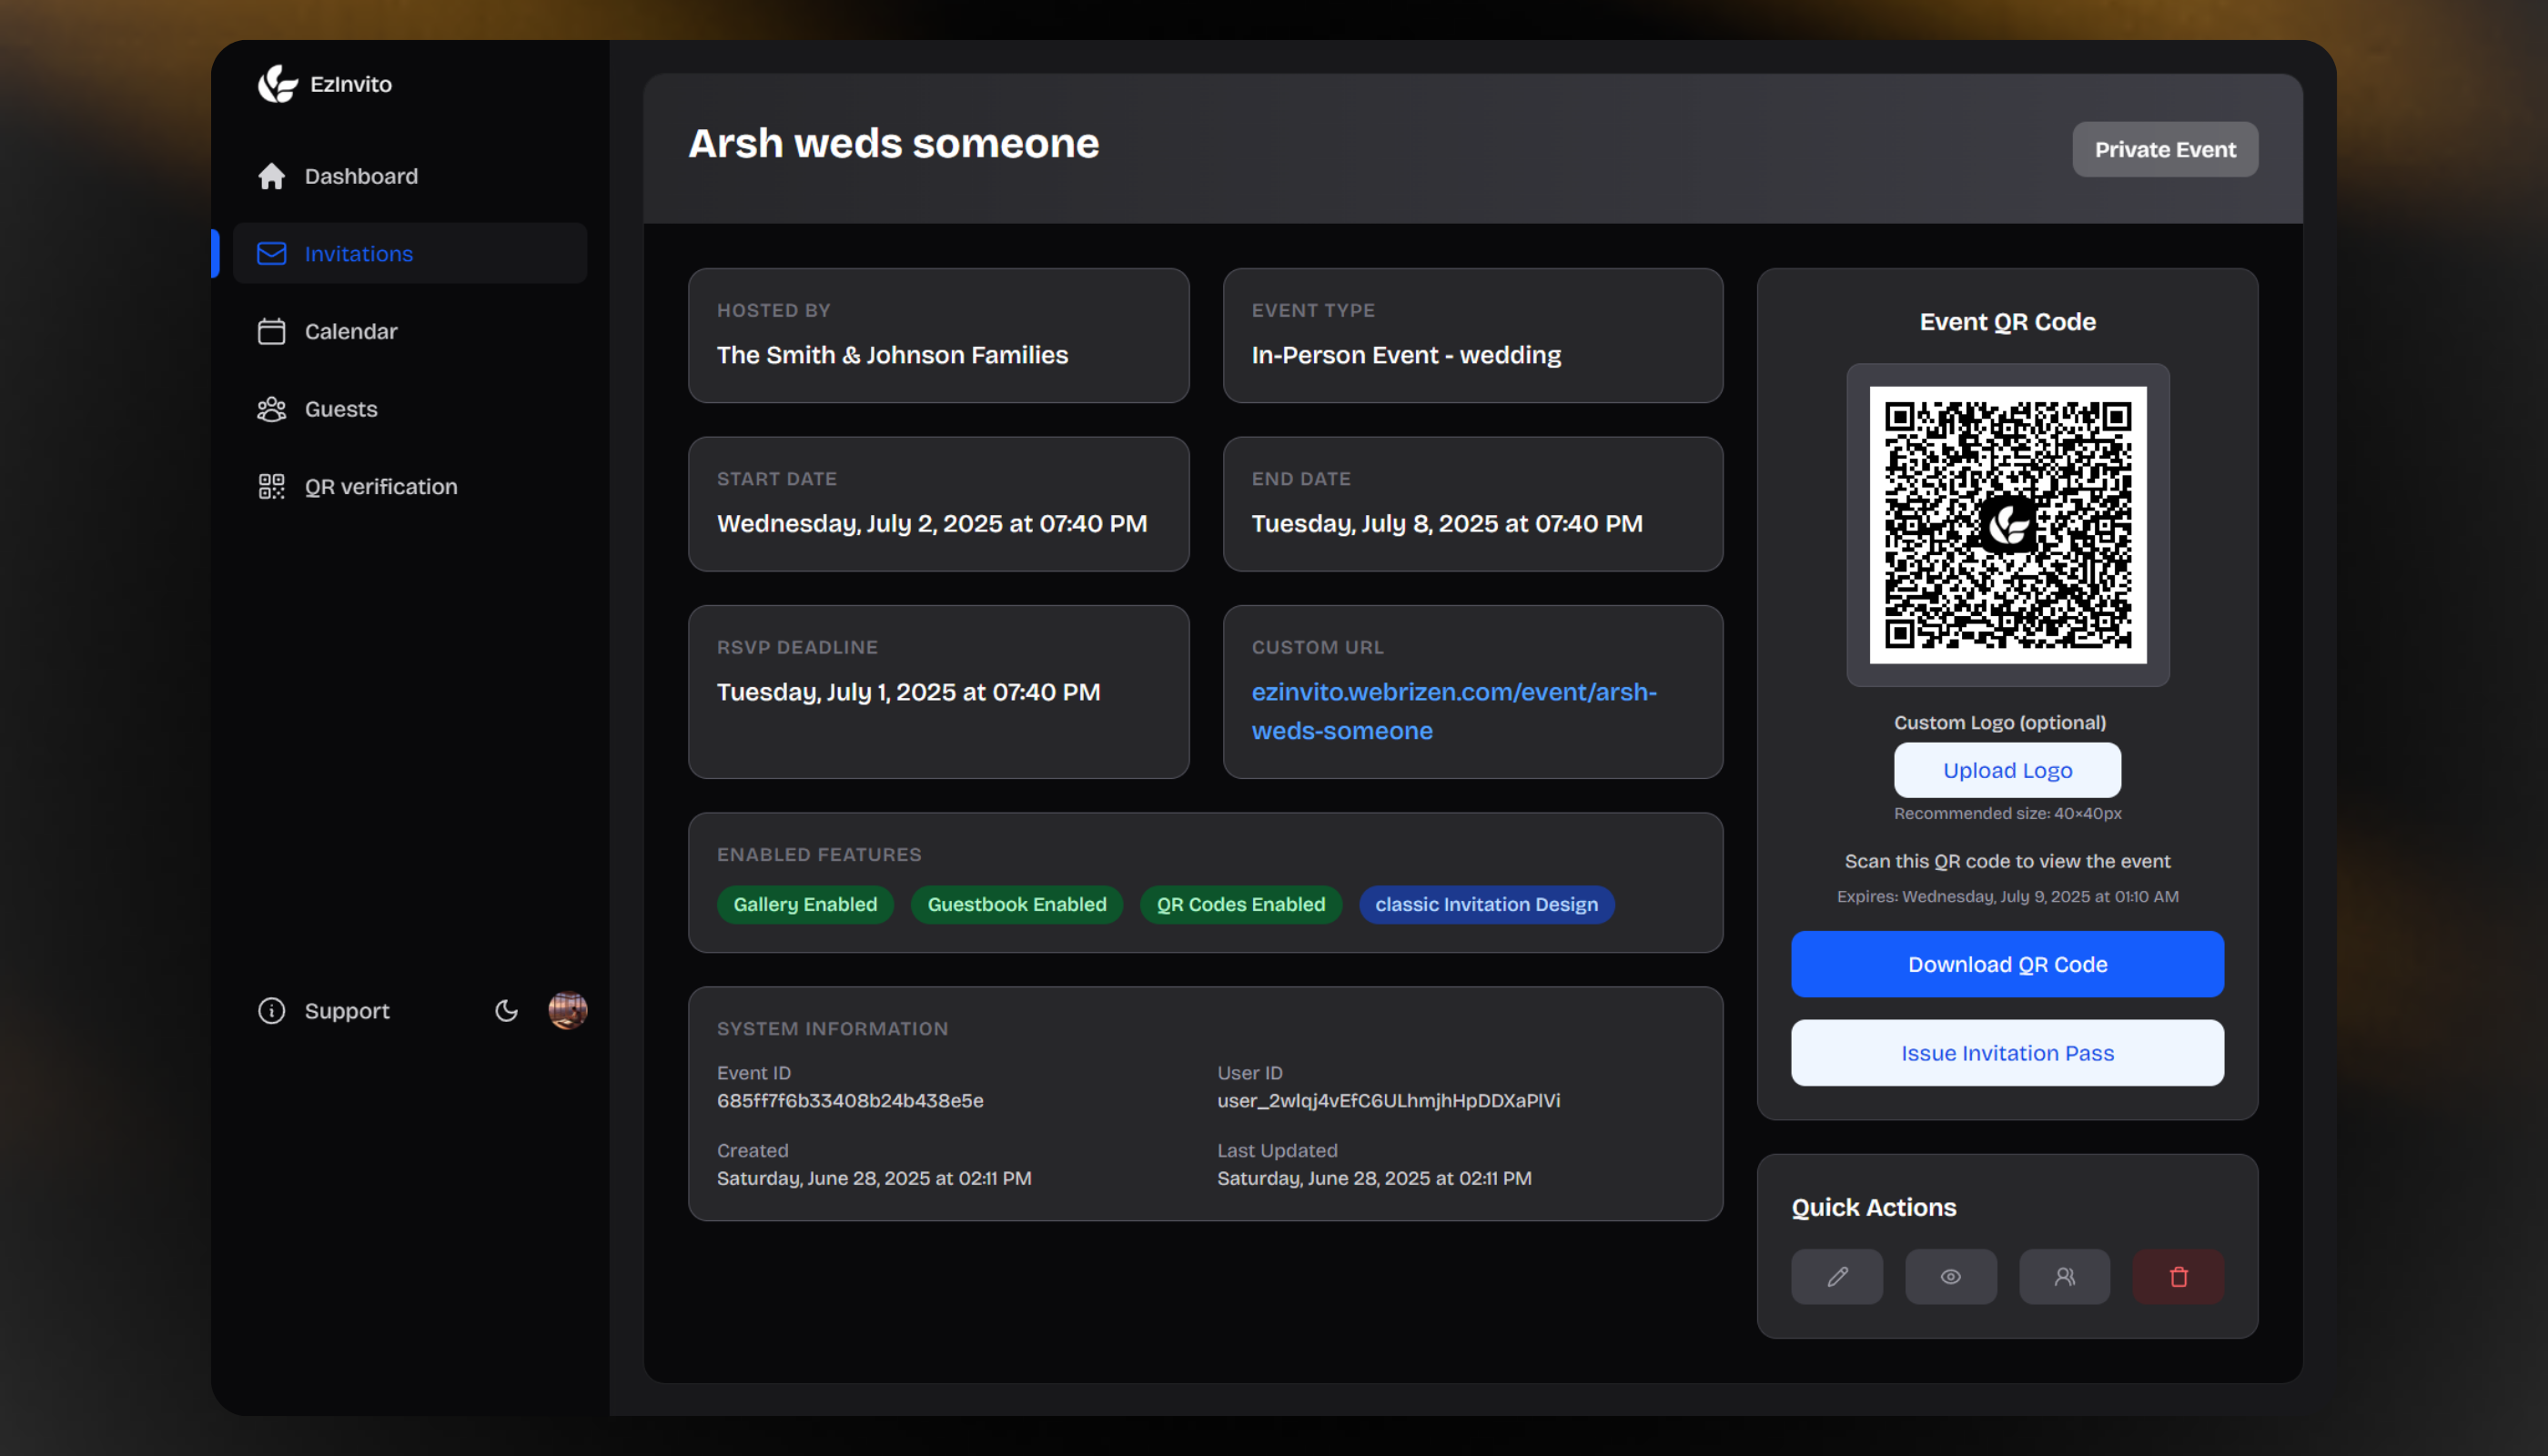The image size is (2548, 1456).
Task: Open the user profile avatar
Action: click(x=567, y=1010)
